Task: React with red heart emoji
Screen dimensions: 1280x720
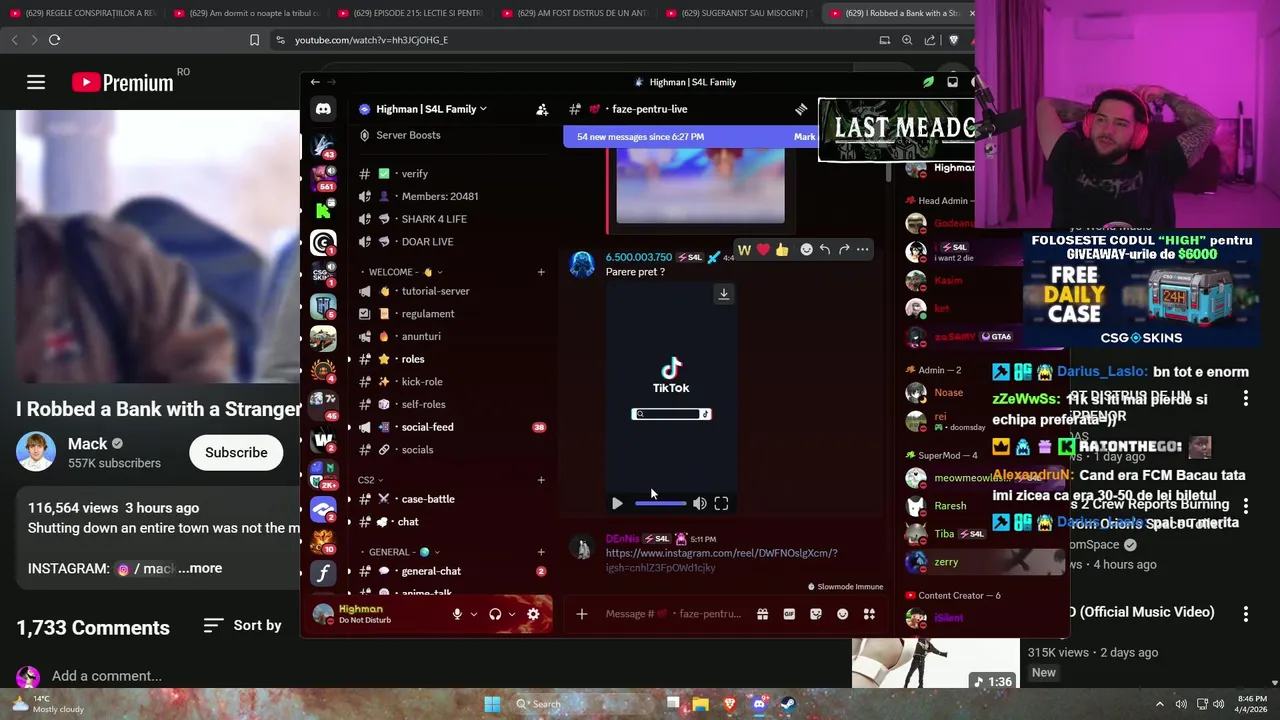Action: (x=763, y=250)
